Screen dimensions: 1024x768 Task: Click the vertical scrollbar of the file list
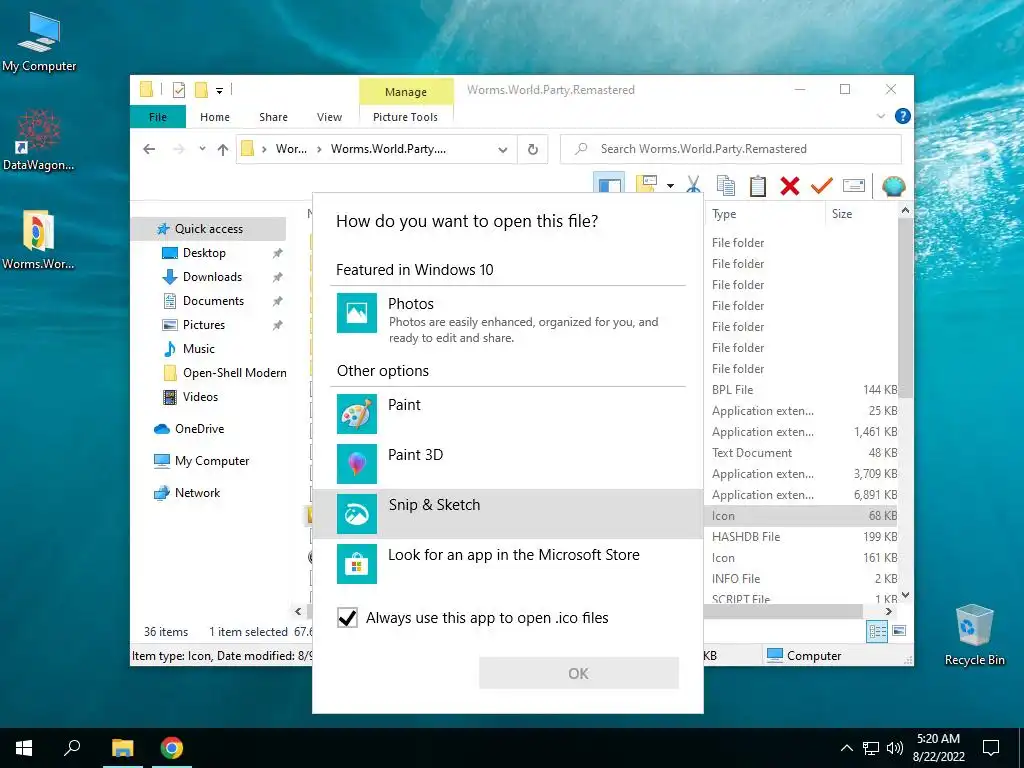(905, 307)
